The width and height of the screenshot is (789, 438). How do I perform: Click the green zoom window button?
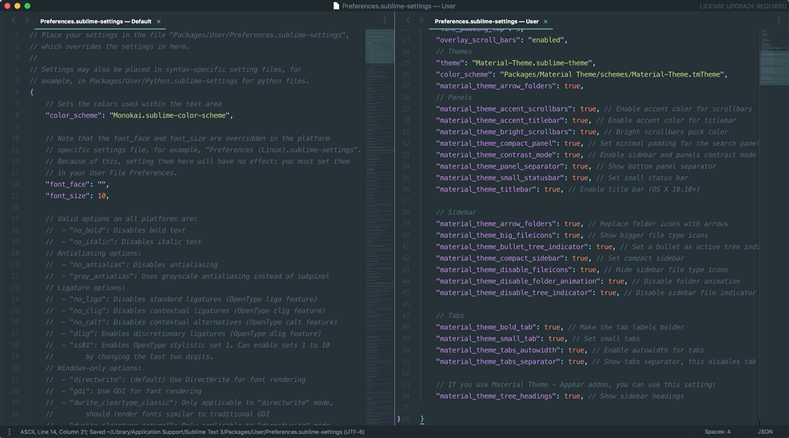tap(27, 6)
